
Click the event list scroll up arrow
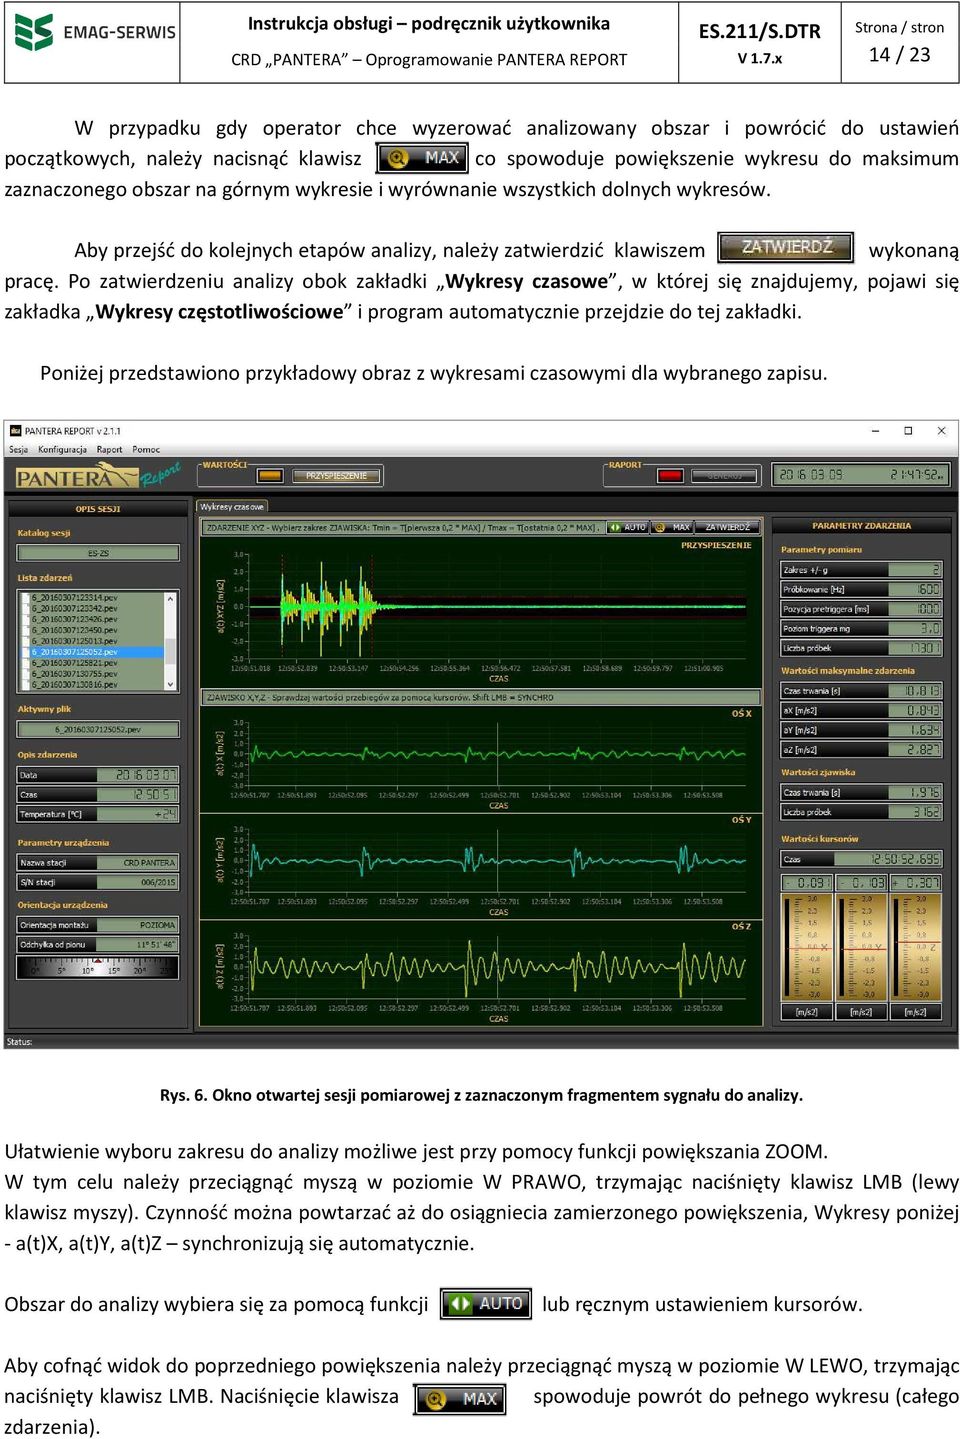click(171, 598)
